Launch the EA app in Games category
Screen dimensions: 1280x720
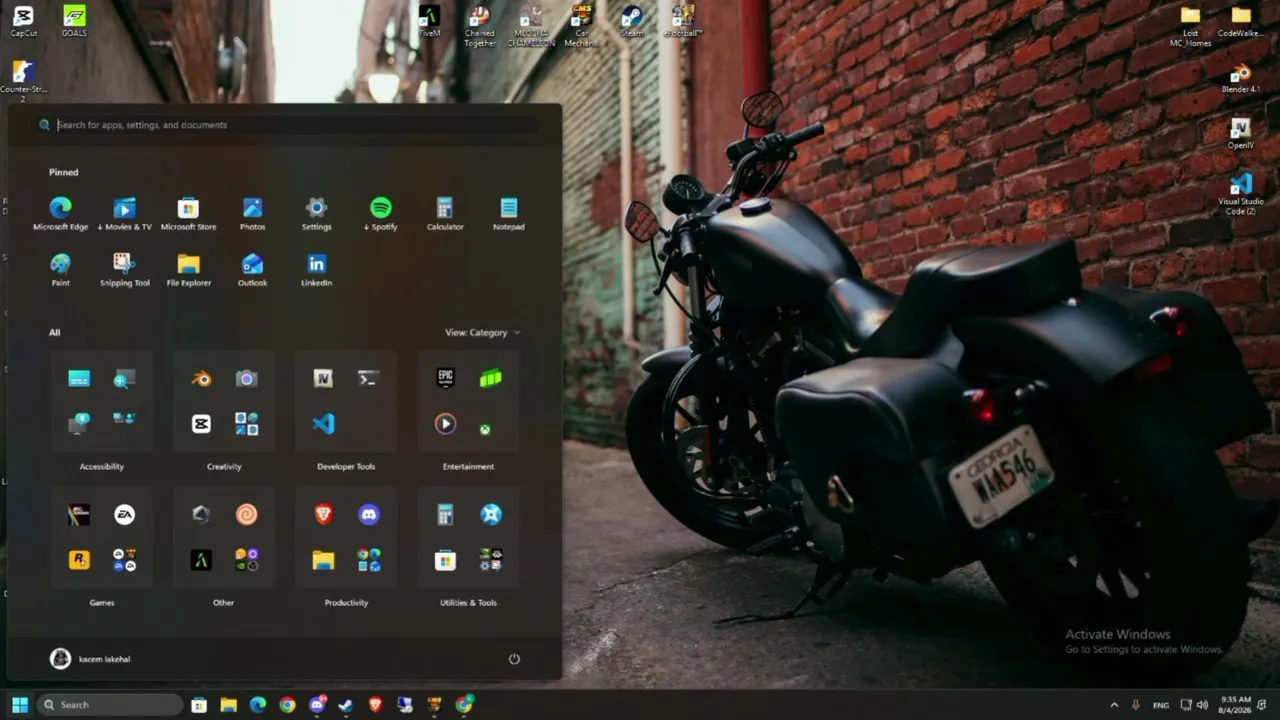point(124,514)
